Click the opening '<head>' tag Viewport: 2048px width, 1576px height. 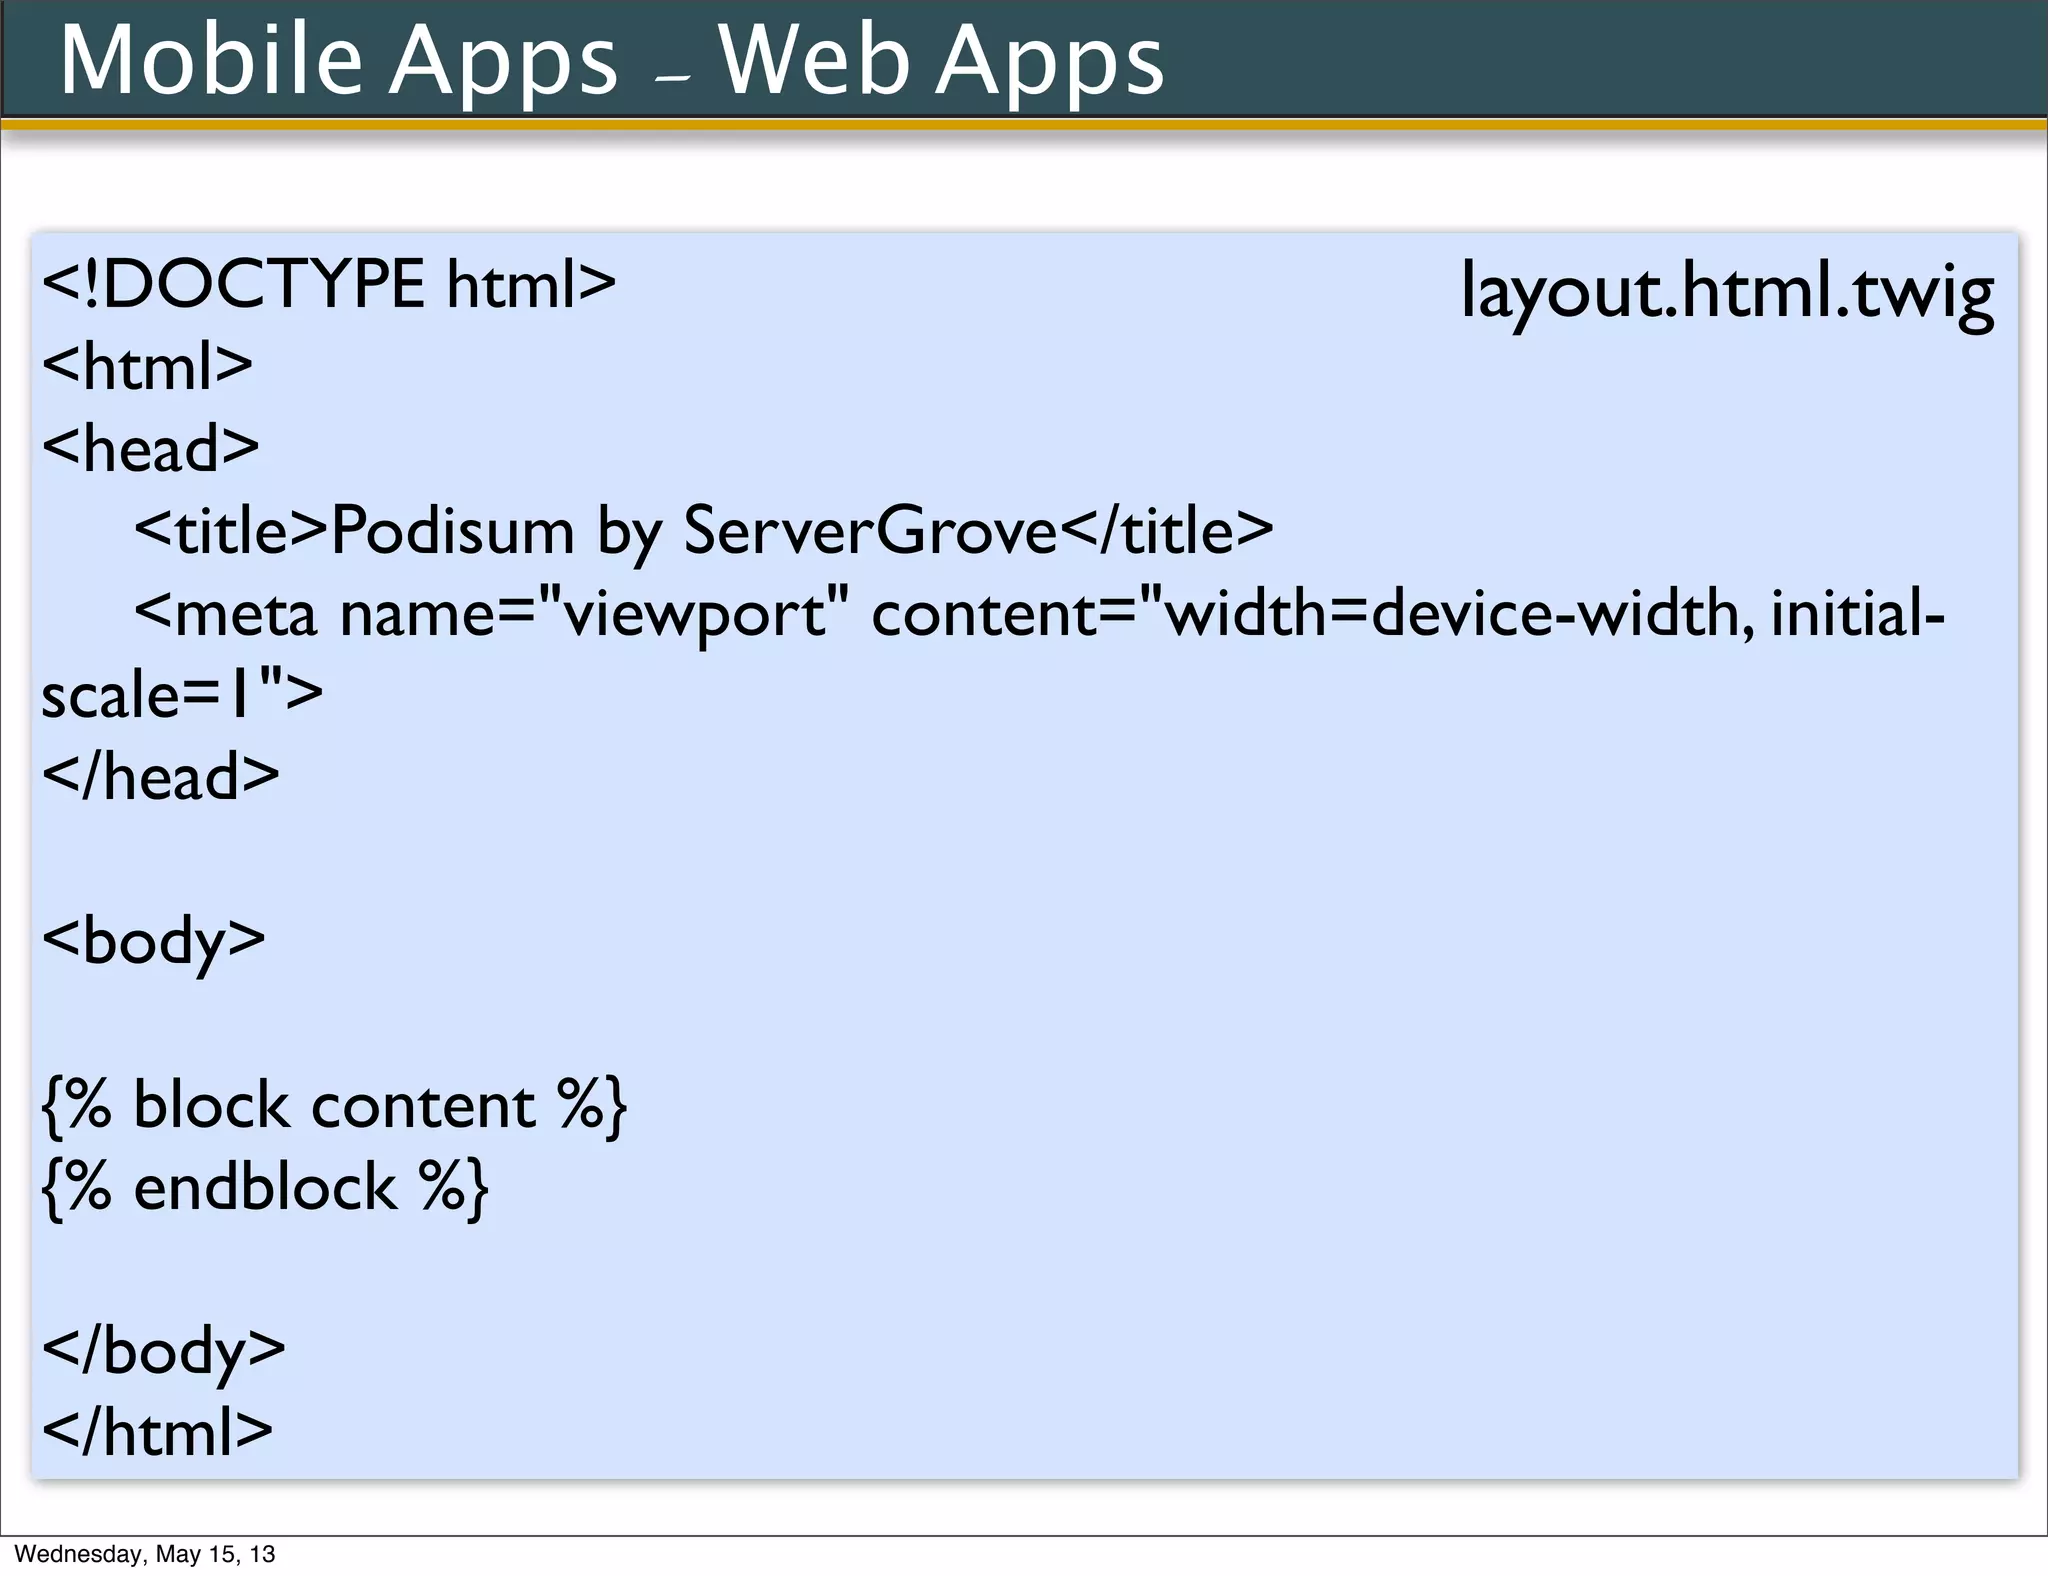(x=151, y=448)
